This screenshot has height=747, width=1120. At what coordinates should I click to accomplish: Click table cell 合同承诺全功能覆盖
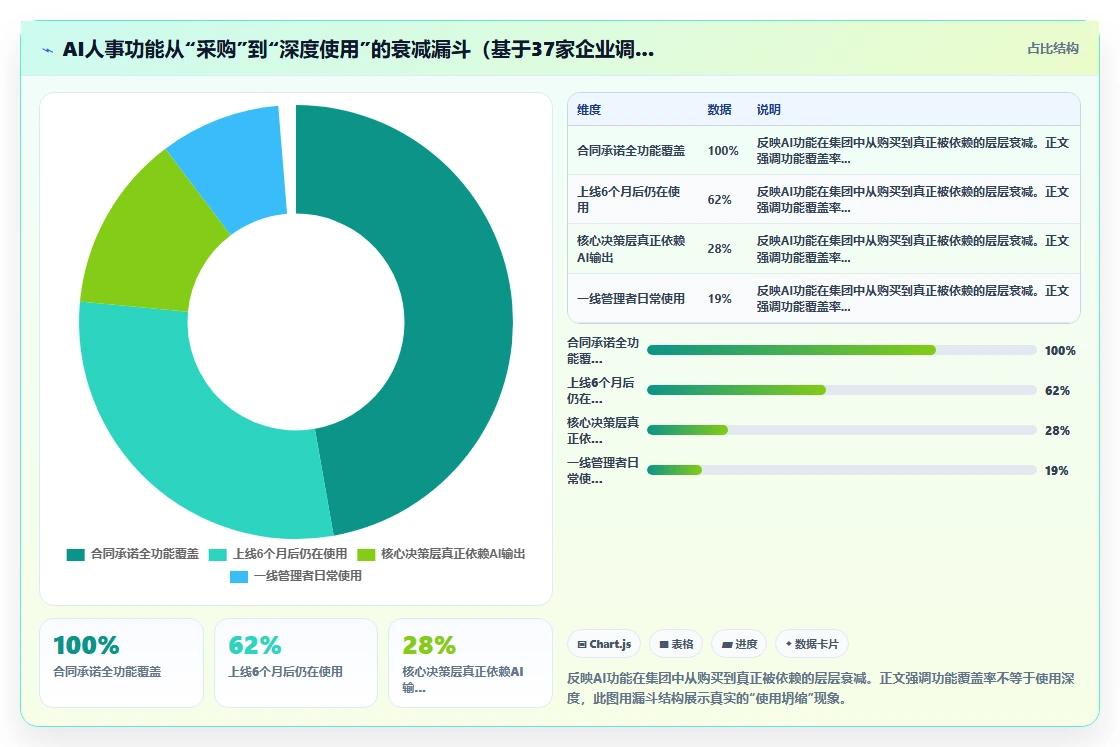pyautogui.click(x=631, y=151)
